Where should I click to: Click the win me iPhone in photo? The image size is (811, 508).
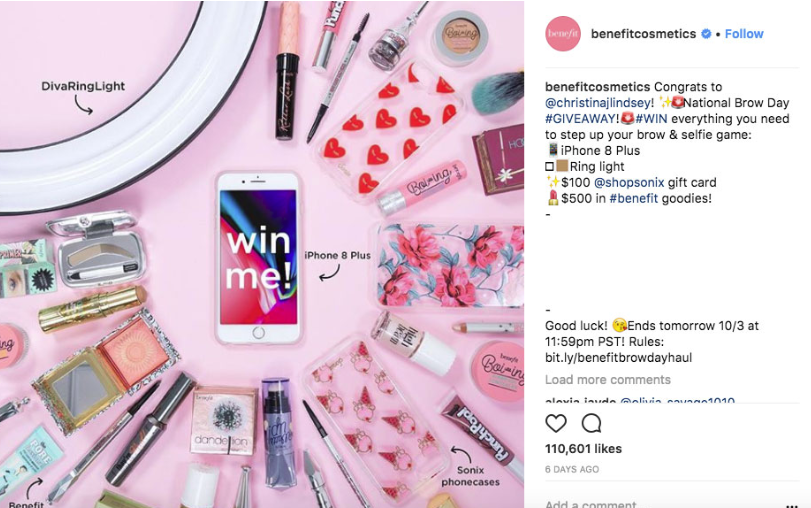pos(259,258)
